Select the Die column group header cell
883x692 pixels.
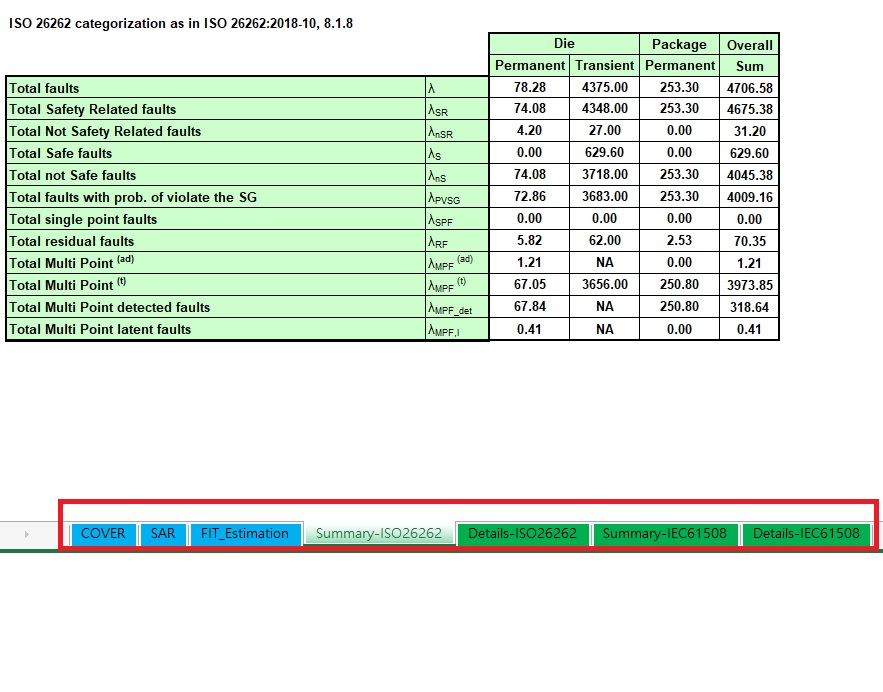click(564, 44)
